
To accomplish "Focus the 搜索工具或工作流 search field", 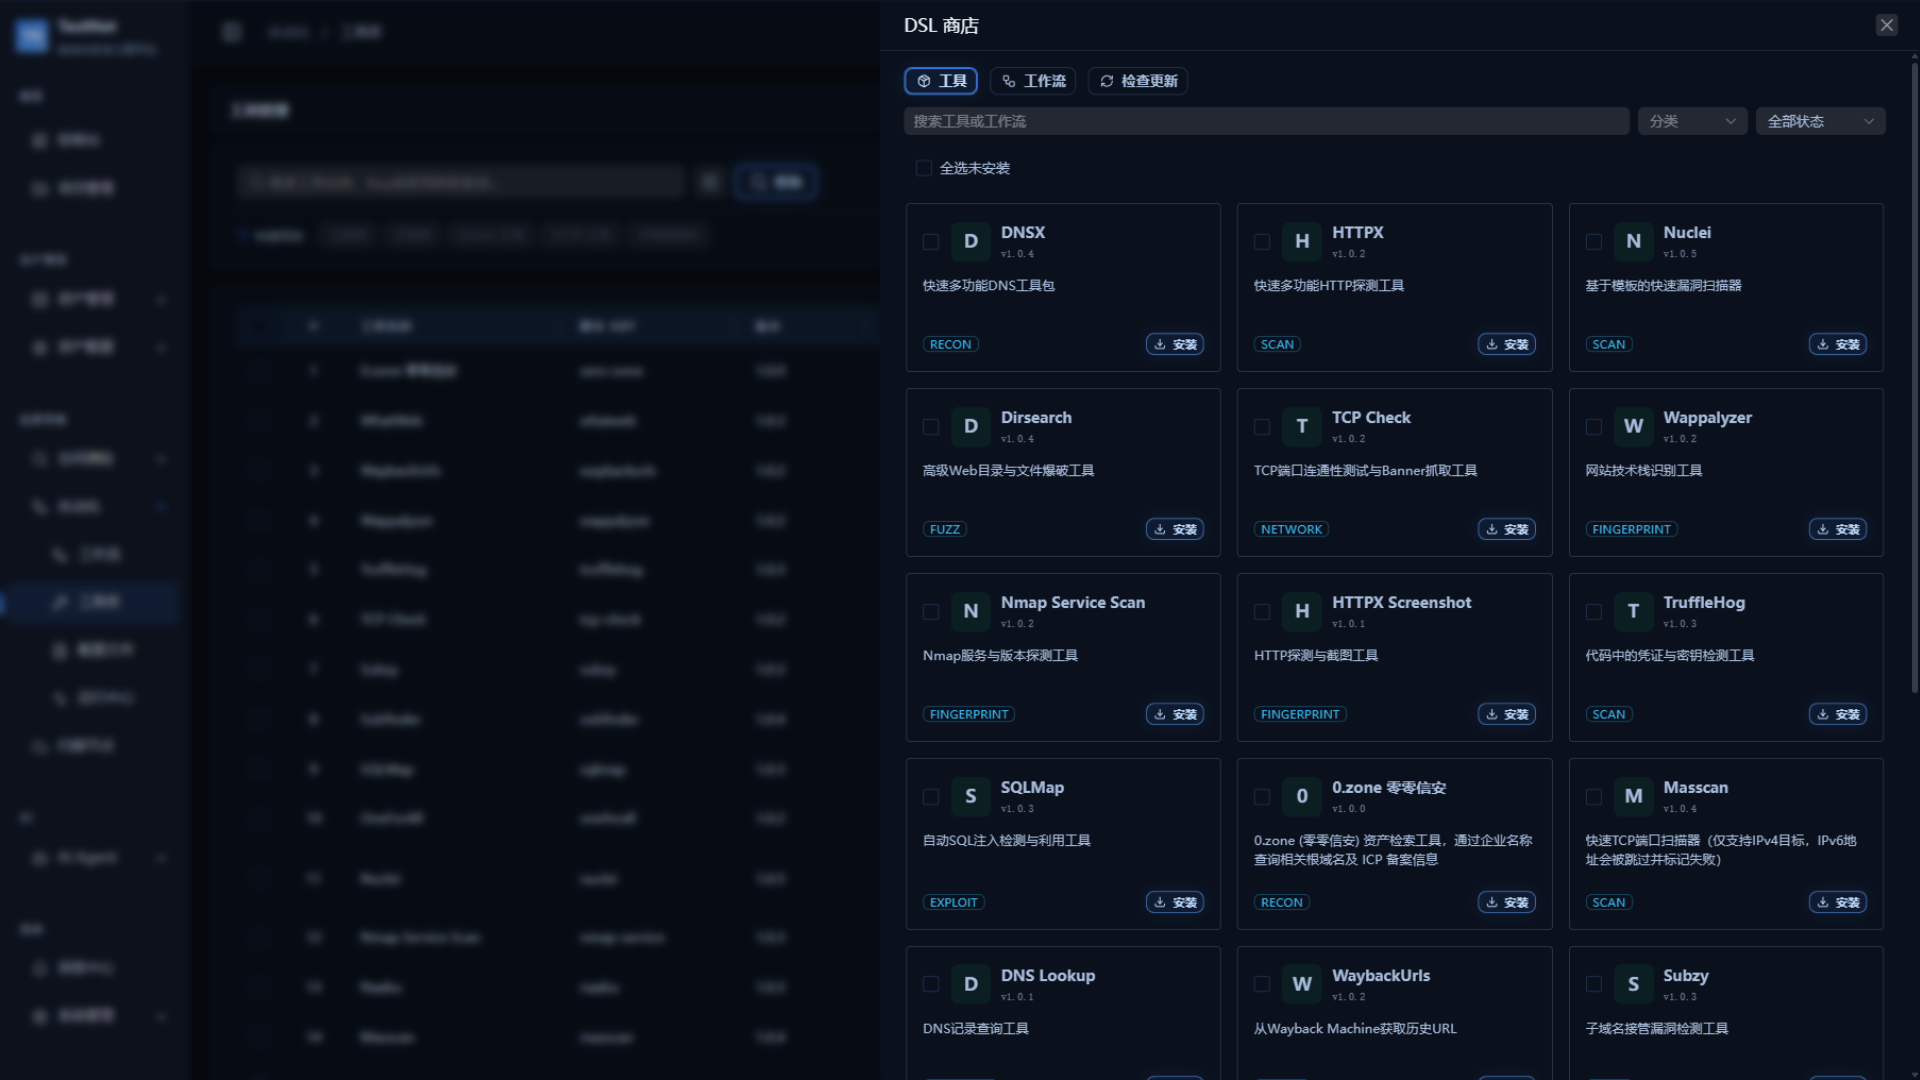I will [x=1267, y=121].
